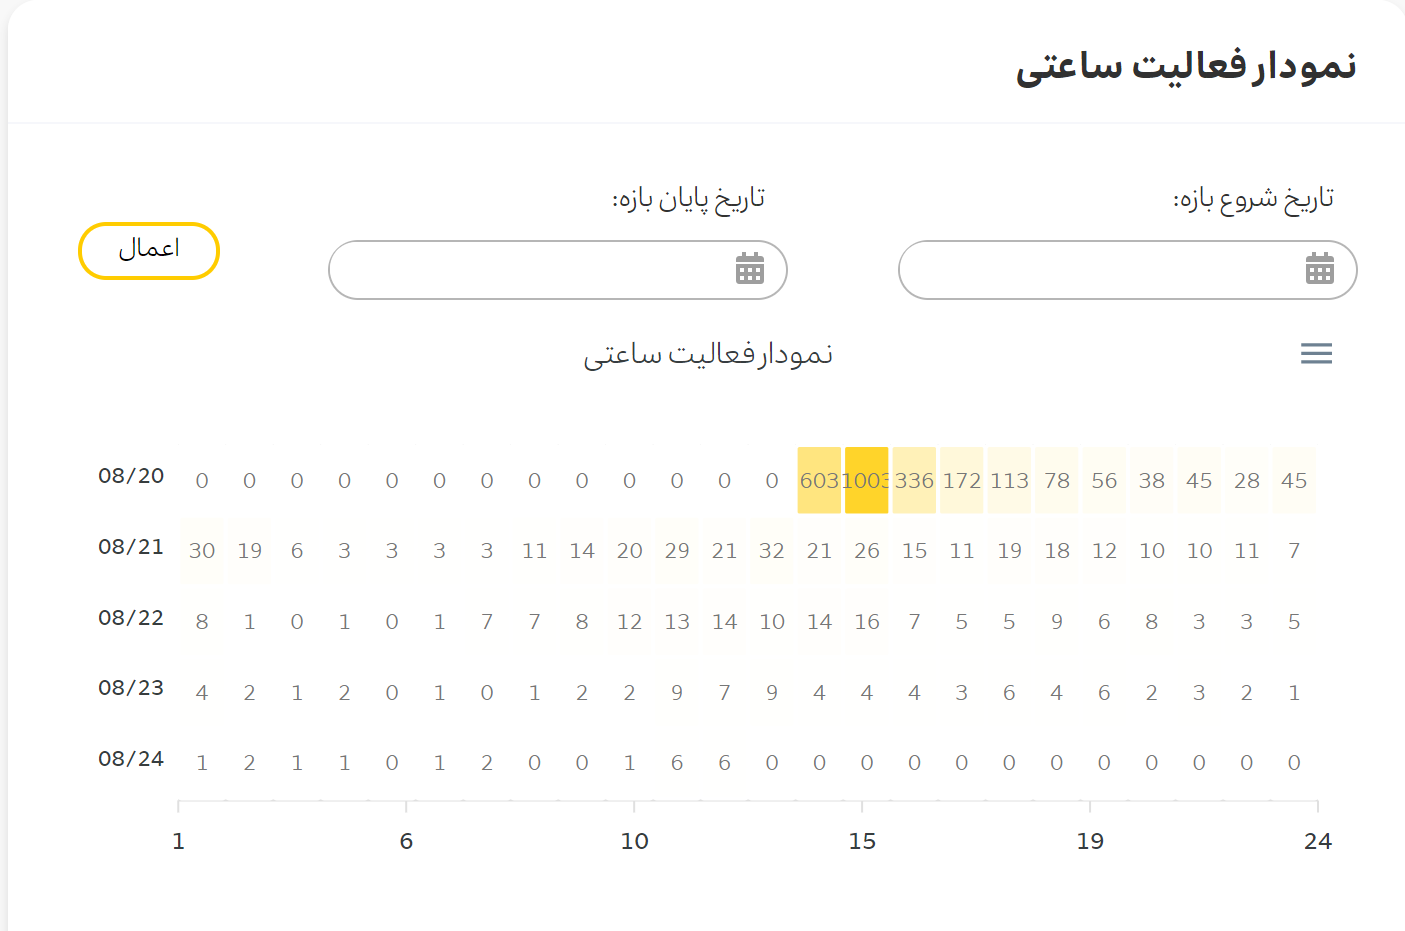The image size is (1405, 931).
Task: Focus the تاریخ شروع بازه input field
Action: pos(1128,270)
